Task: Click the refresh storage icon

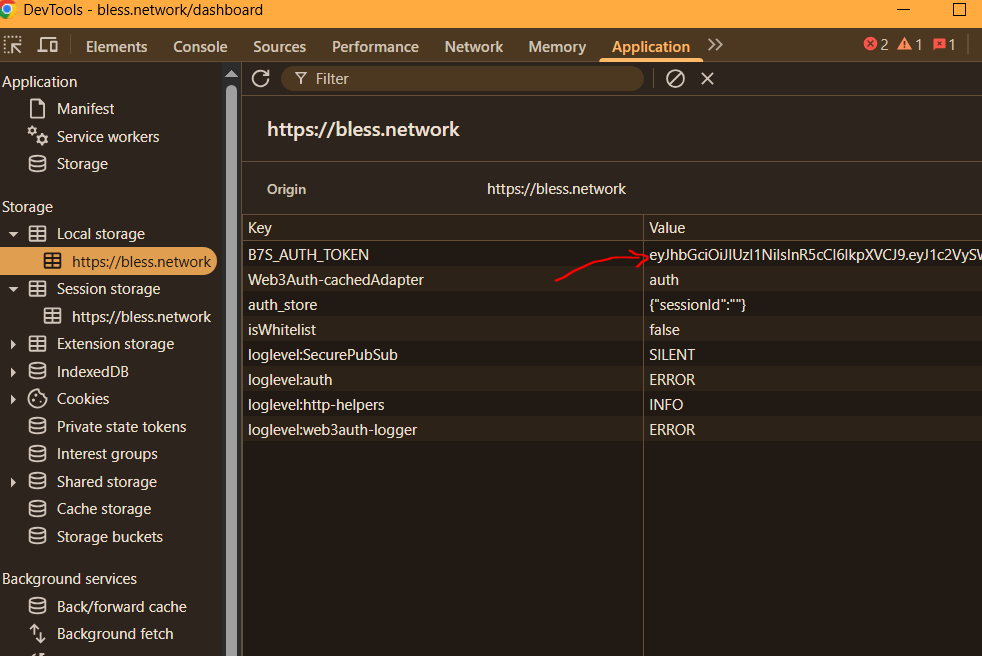Action: tap(261, 78)
